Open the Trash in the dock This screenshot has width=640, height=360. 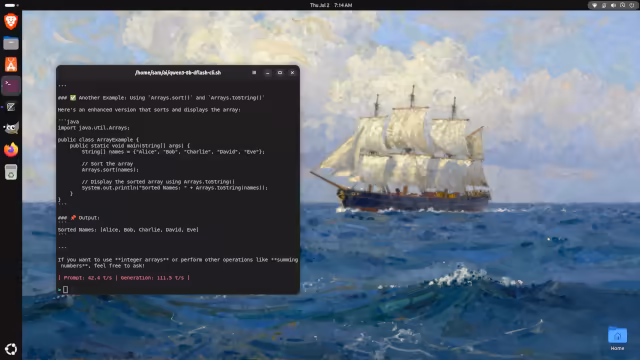tap(11, 172)
